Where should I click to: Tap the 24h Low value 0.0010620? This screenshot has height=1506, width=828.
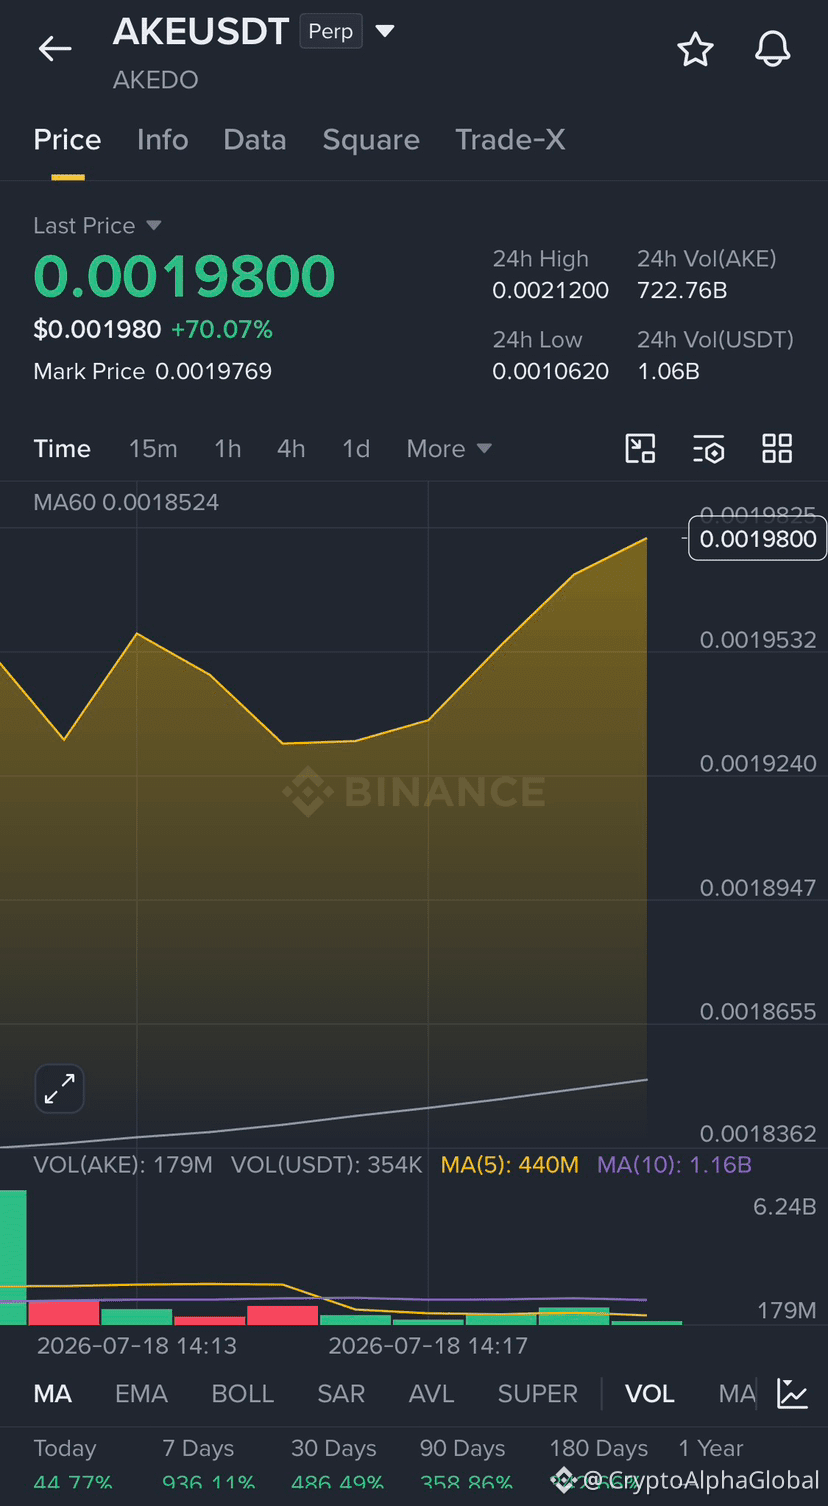pos(551,372)
